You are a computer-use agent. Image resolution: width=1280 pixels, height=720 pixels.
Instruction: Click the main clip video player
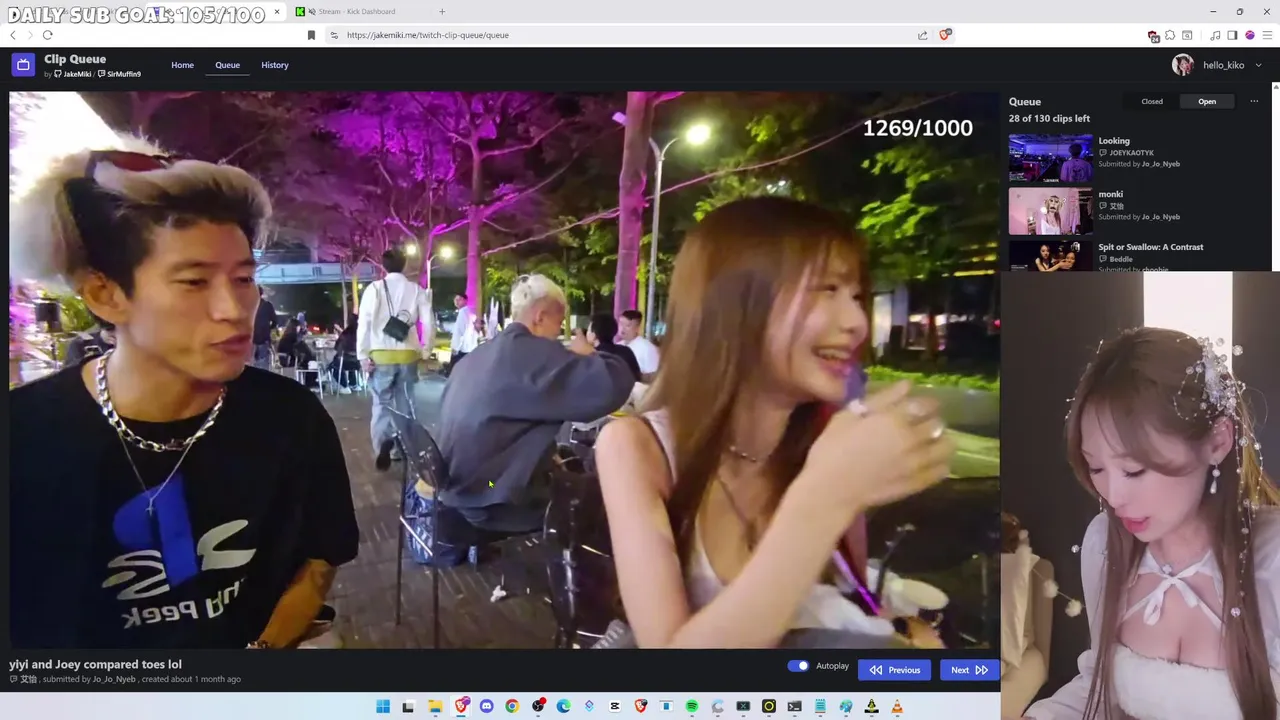[x=504, y=370]
